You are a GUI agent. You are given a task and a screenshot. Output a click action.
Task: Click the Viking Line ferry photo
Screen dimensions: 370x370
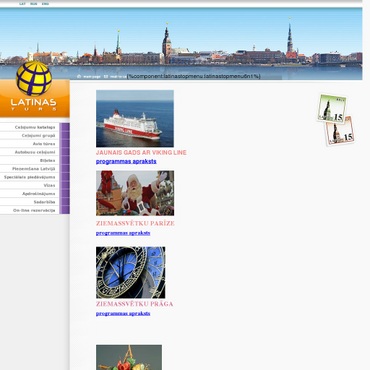[135, 119]
